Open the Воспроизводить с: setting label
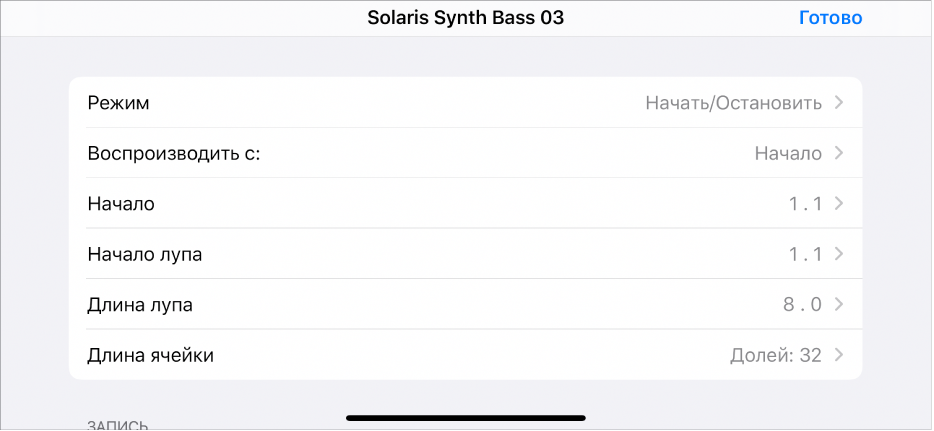 [173, 153]
